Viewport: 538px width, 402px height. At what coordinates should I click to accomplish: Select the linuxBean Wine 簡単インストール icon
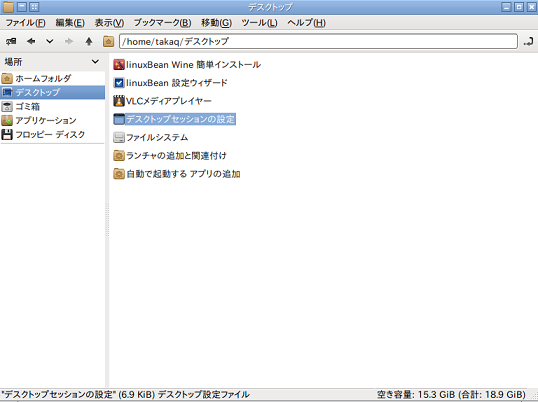(x=119, y=64)
